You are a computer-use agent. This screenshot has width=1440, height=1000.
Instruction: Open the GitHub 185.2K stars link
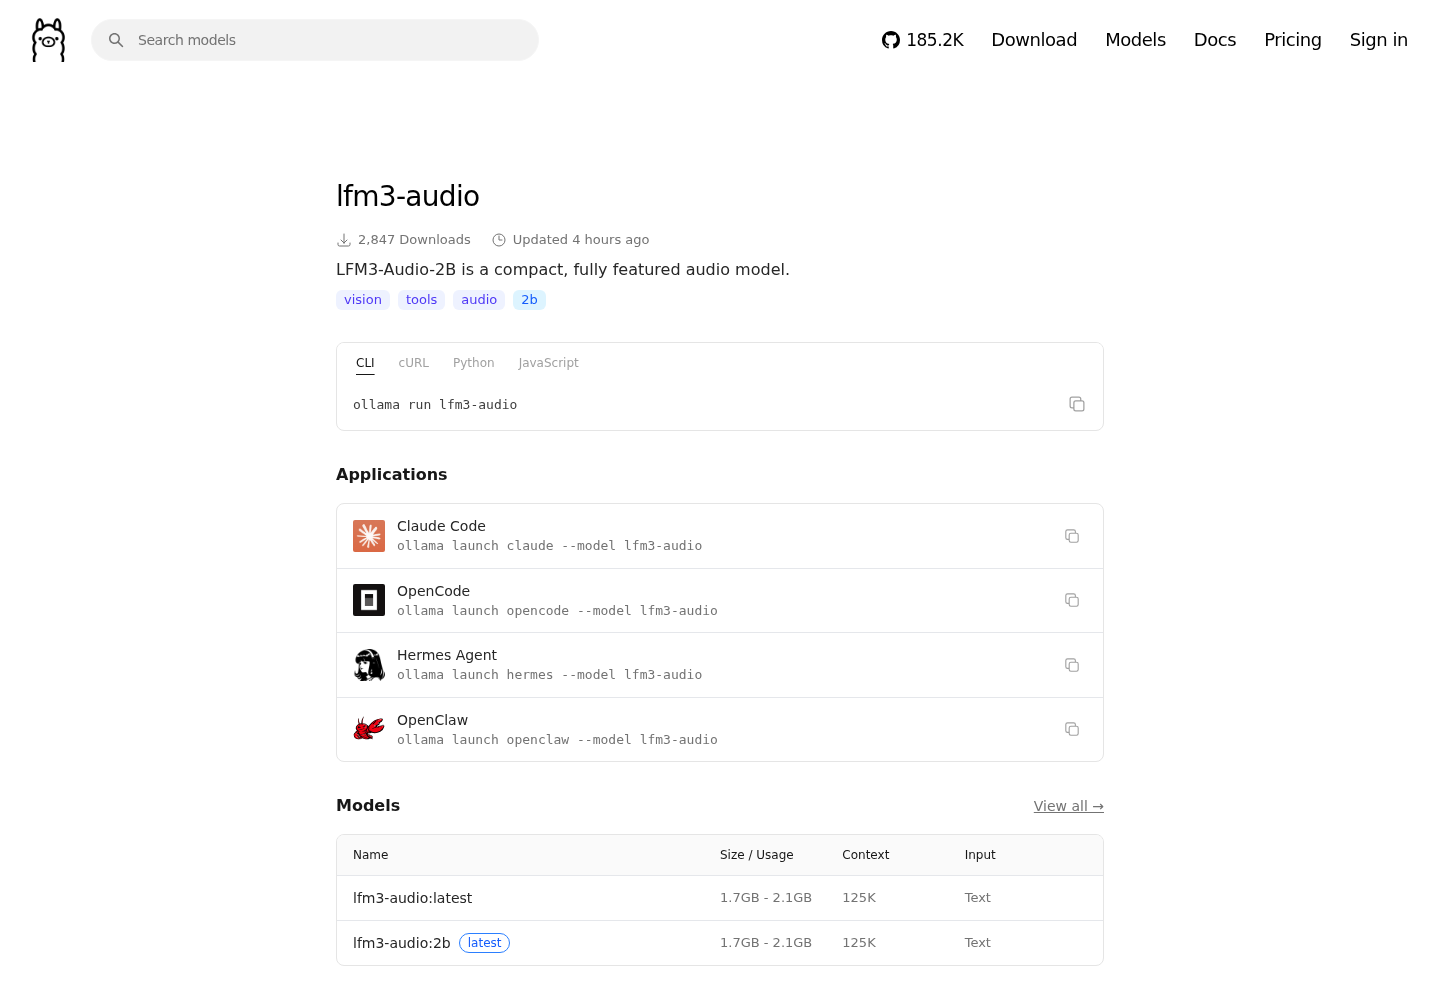click(922, 40)
